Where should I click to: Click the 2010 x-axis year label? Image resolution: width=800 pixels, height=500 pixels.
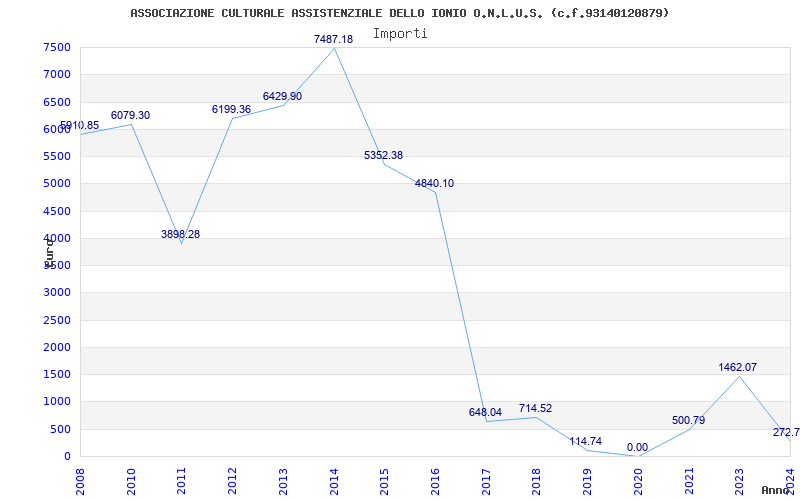pyautogui.click(x=131, y=481)
